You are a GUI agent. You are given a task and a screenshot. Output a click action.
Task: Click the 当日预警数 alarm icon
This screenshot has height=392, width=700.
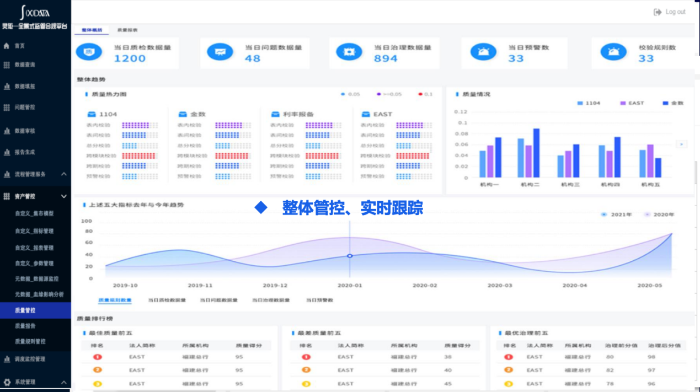click(483, 52)
